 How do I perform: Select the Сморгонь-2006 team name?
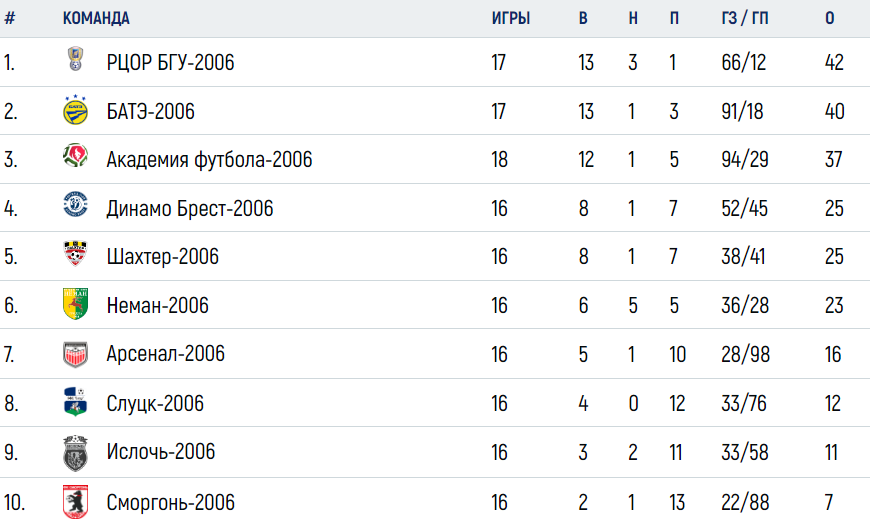coord(170,503)
